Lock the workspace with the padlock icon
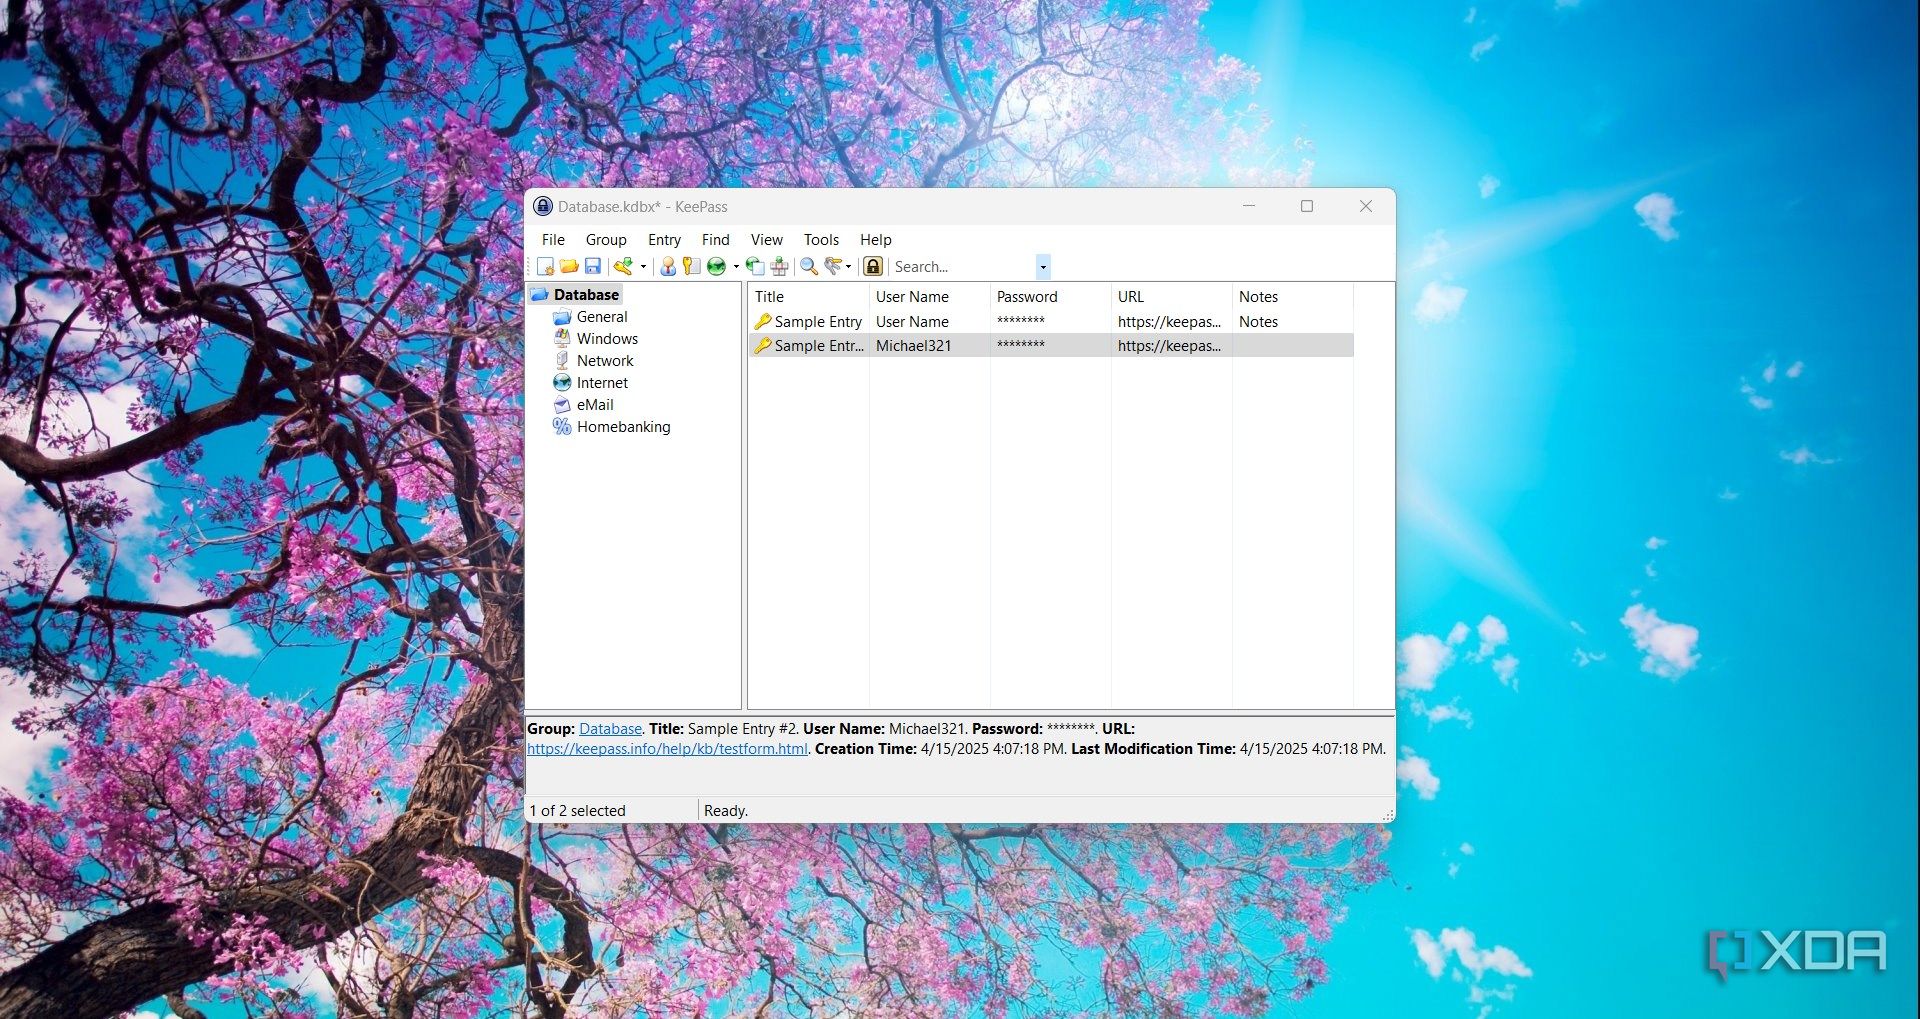Image resolution: width=1920 pixels, height=1019 pixels. point(873,266)
